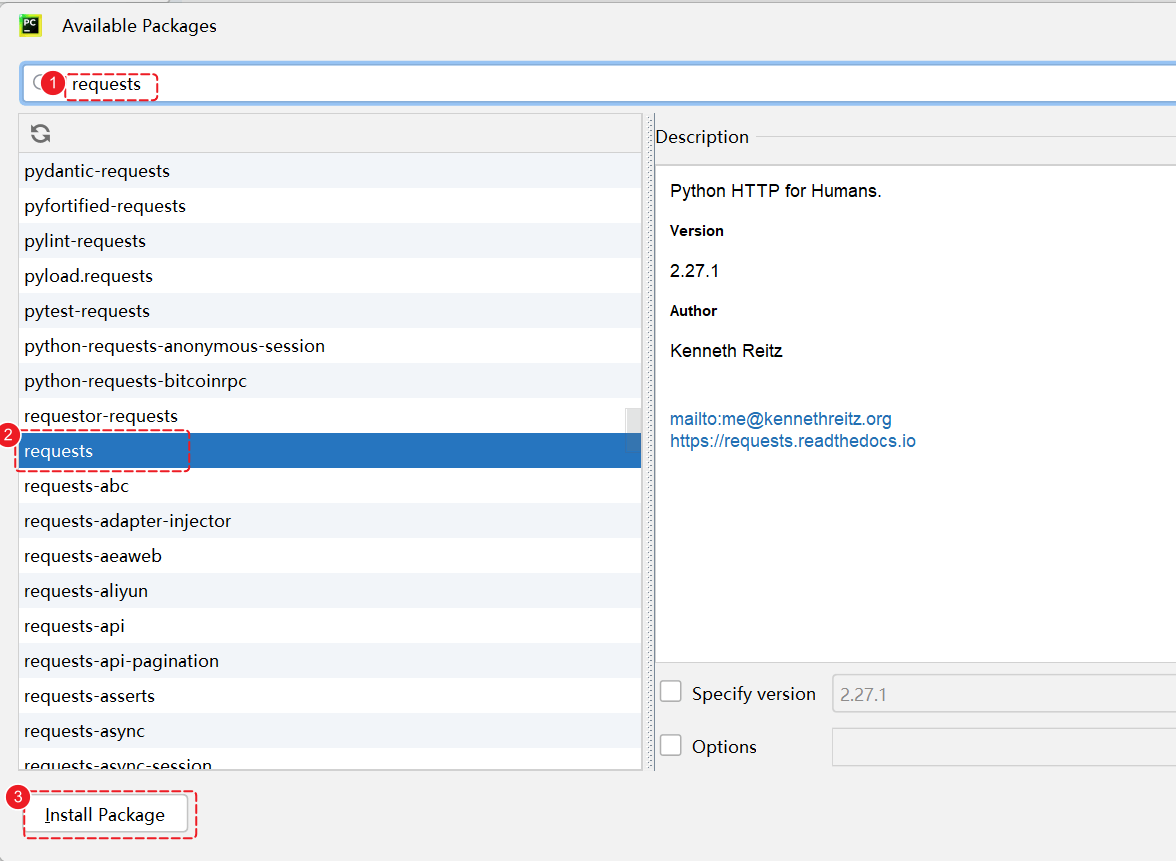Screen dimensions: 1176x861
Task: Click the PyCharm logo icon in title bar
Action: pyautogui.click(x=30, y=25)
